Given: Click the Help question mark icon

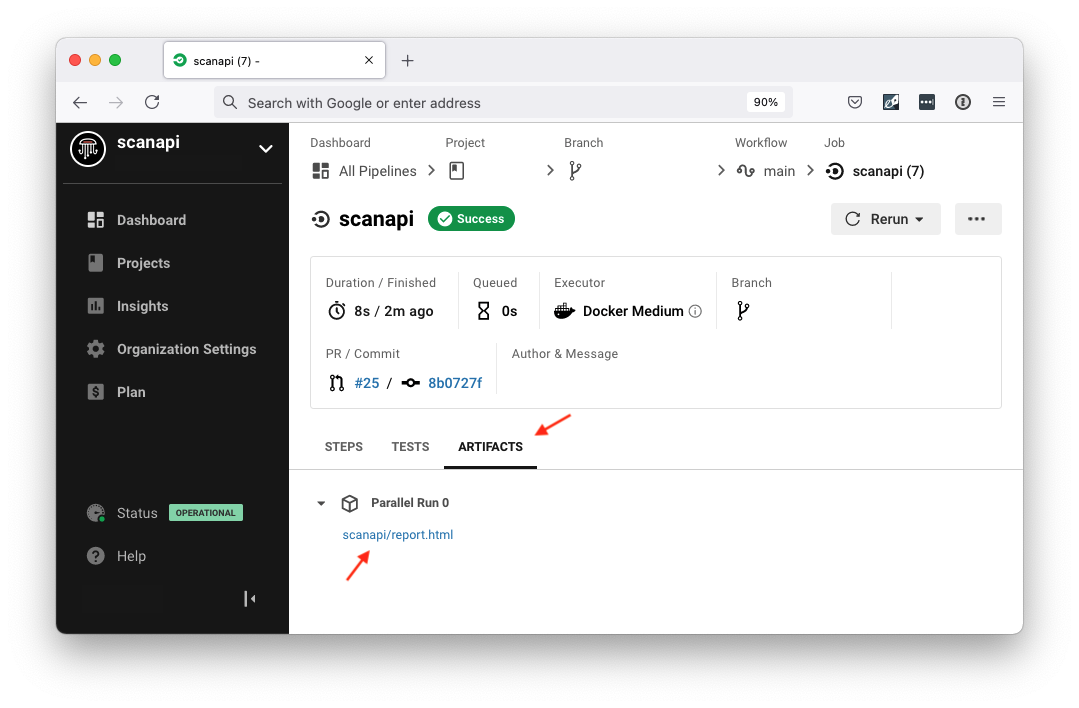Looking at the screenshot, I should (94, 555).
